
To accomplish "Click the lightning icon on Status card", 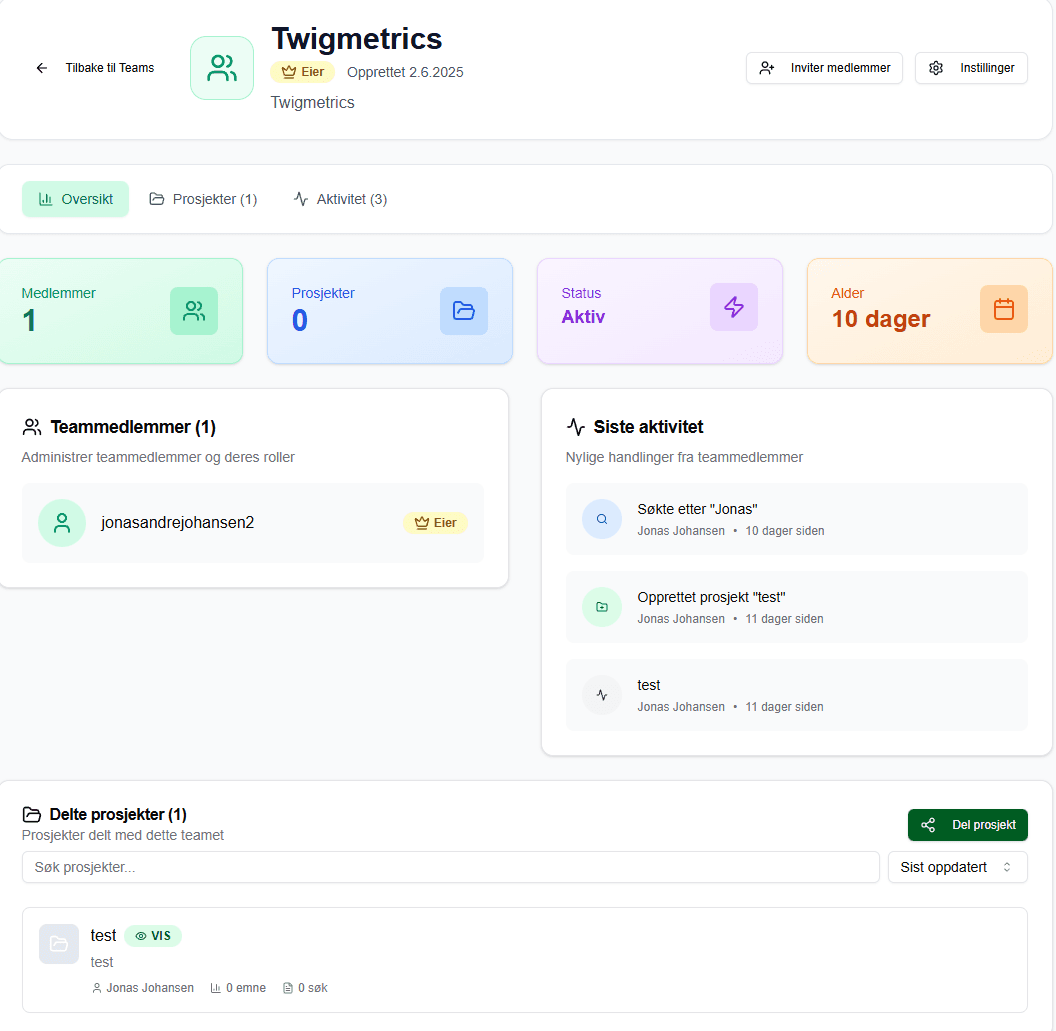I will (x=734, y=307).
